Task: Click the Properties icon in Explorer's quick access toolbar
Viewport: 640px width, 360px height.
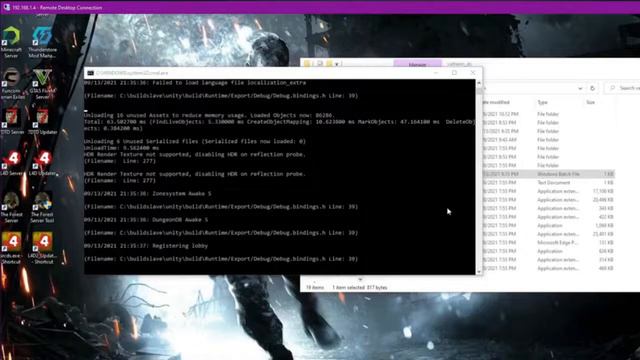Action: click(320, 64)
